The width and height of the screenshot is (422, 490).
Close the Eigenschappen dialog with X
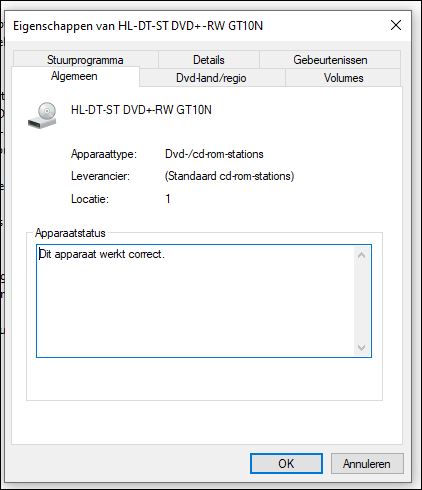click(x=396, y=25)
